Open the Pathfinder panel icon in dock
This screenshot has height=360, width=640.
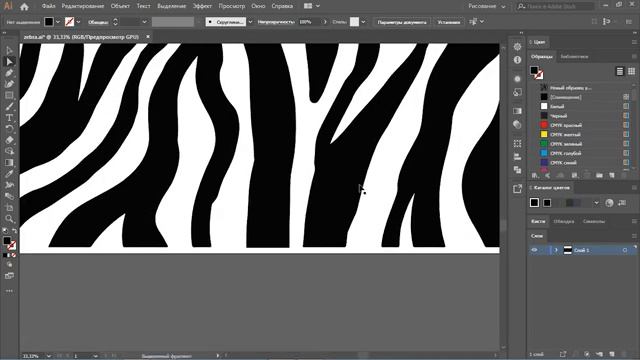518,170
